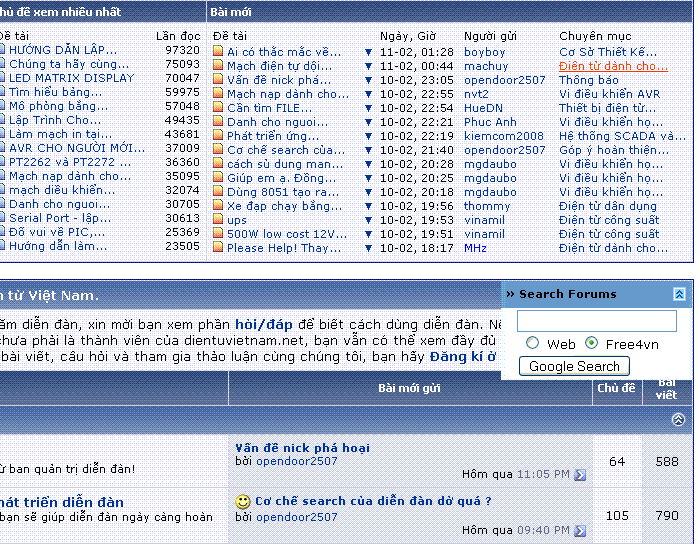Select the Free4vn search radio button
The image size is (700, 544).
(591, 343)
